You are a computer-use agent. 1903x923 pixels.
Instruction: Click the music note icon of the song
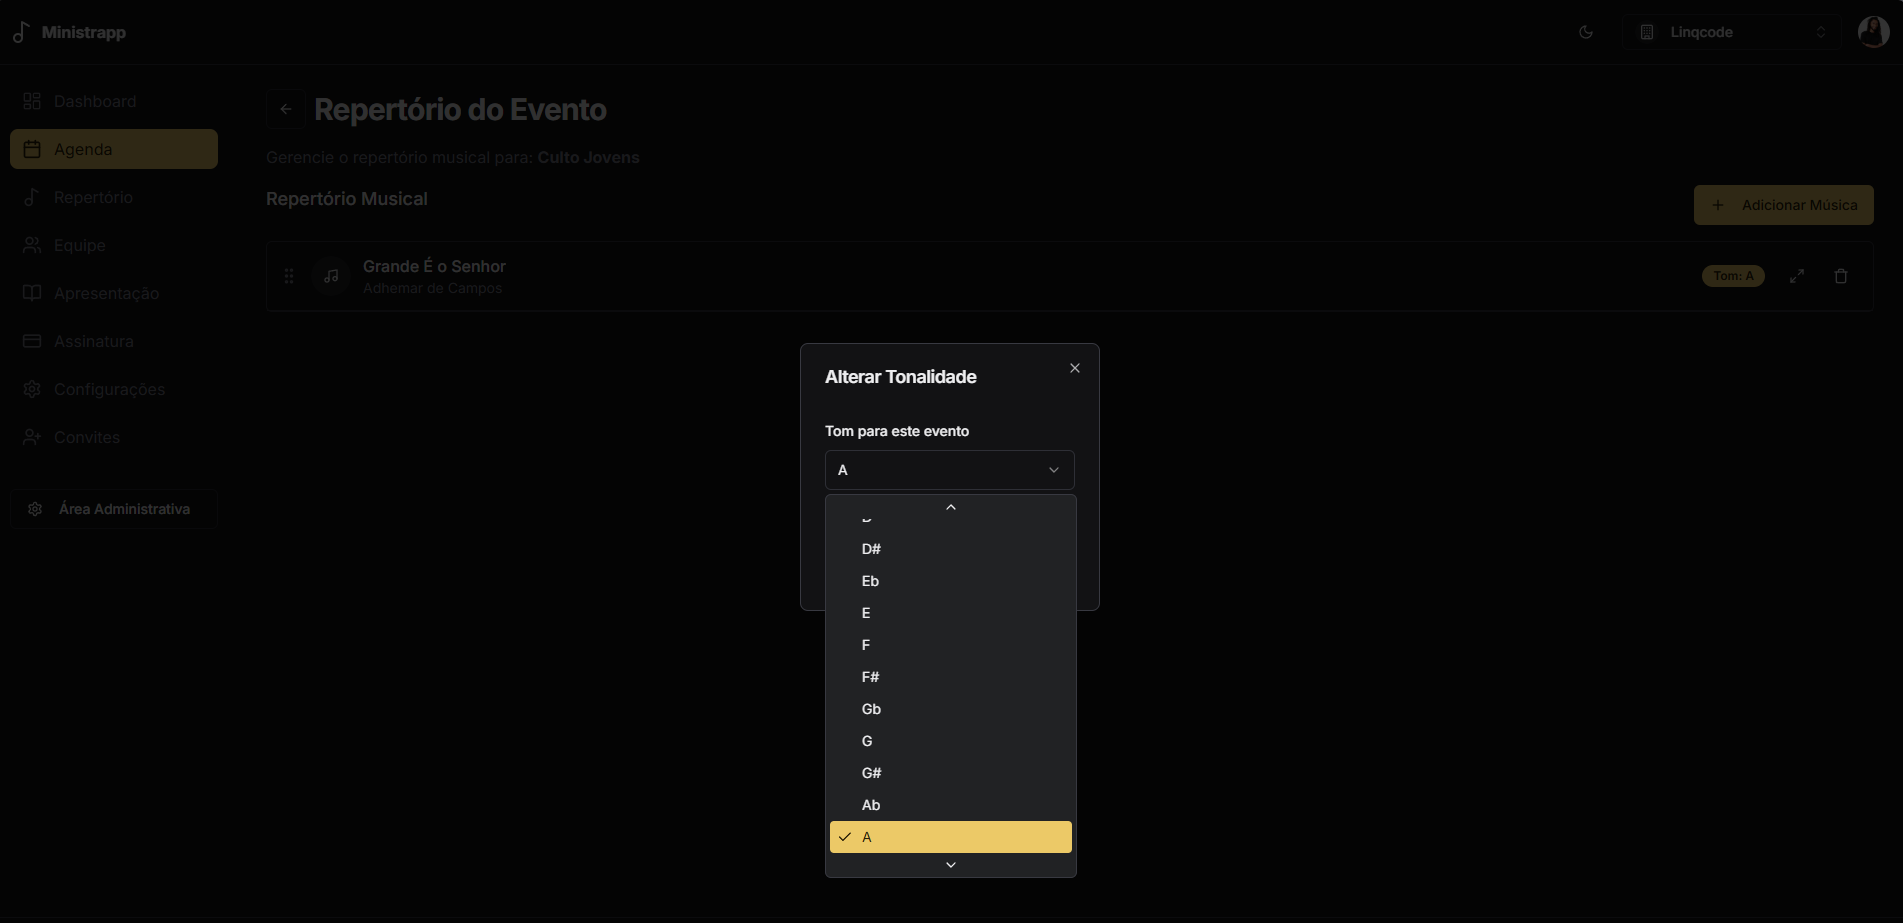pos(331,276)
